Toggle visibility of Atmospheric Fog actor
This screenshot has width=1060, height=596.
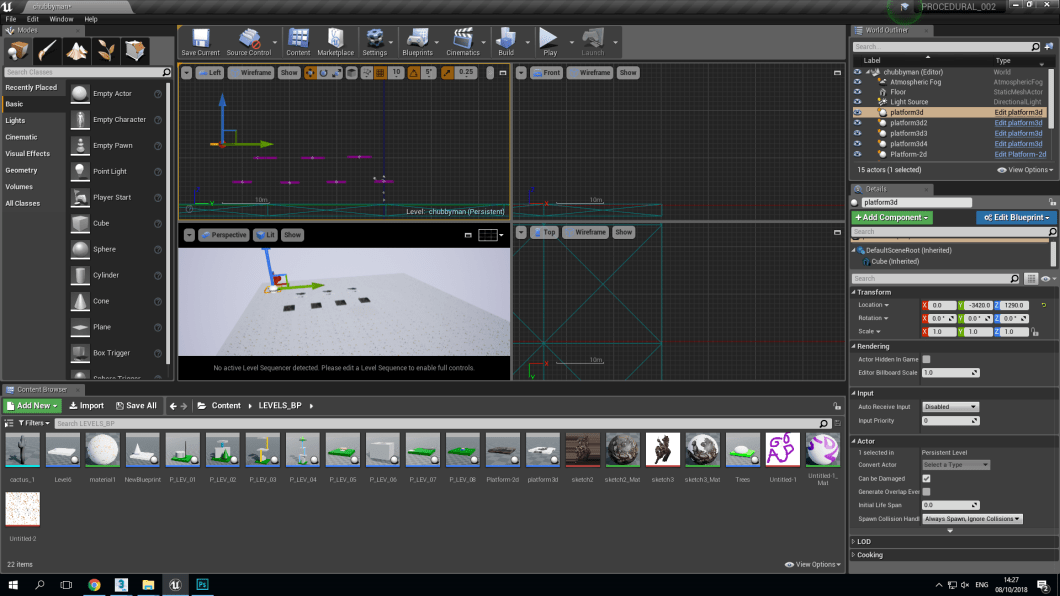857,82
